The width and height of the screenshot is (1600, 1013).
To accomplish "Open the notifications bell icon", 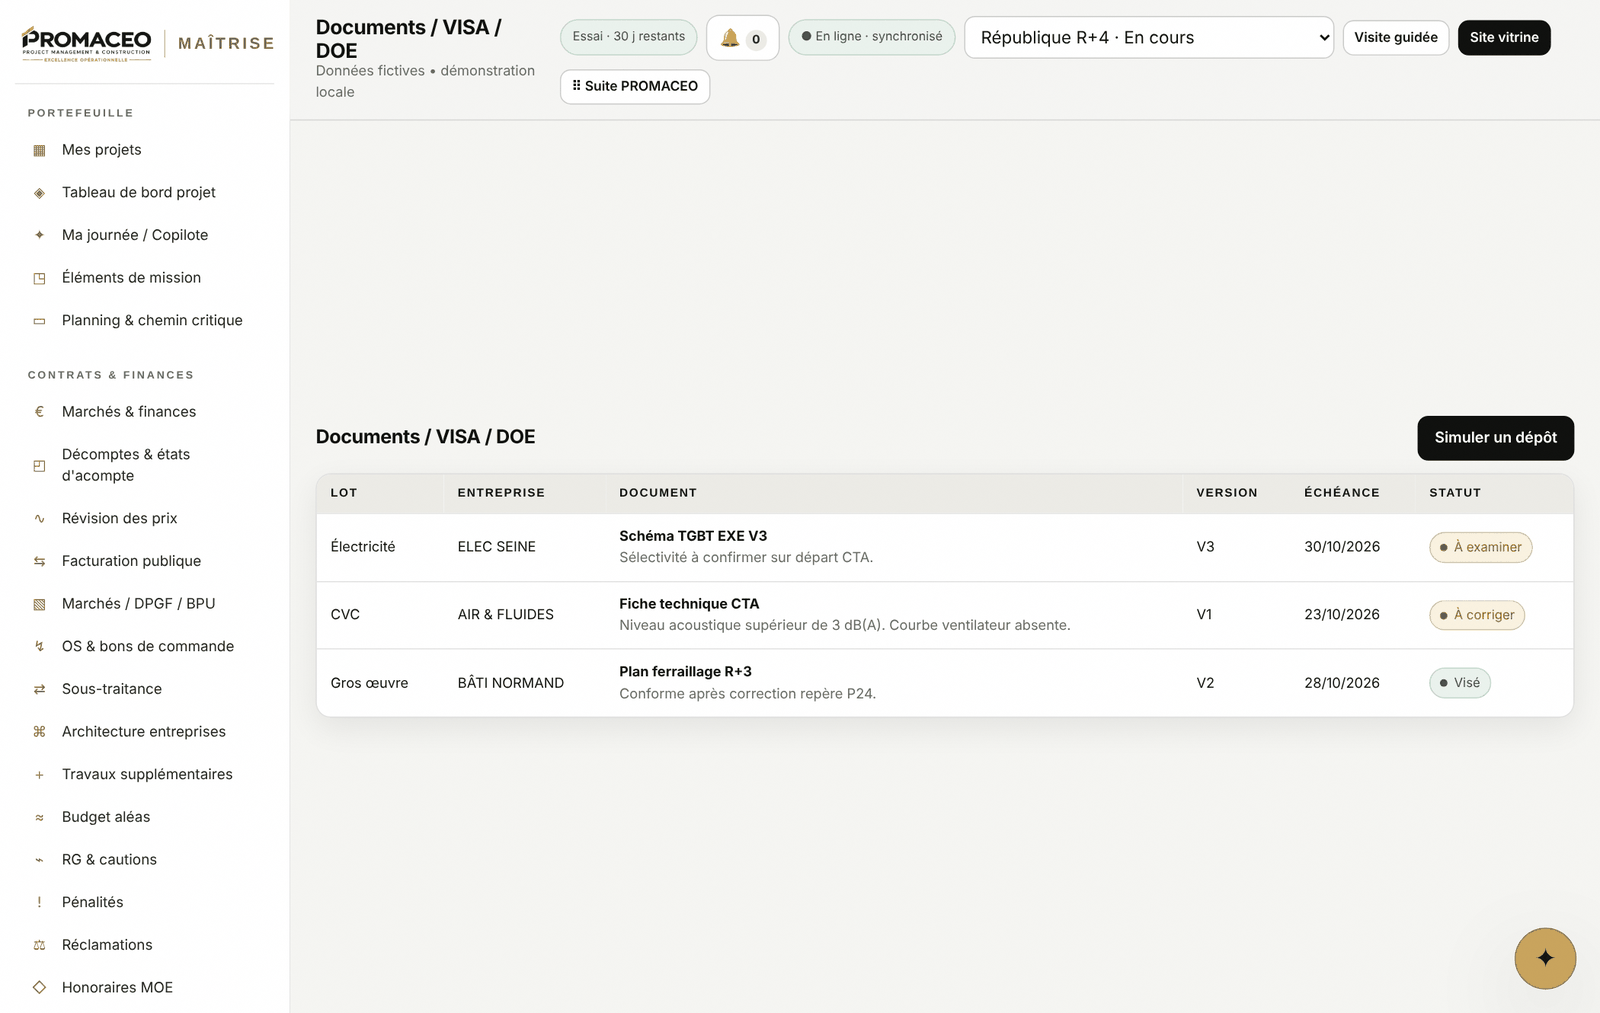I will point(742,38).
